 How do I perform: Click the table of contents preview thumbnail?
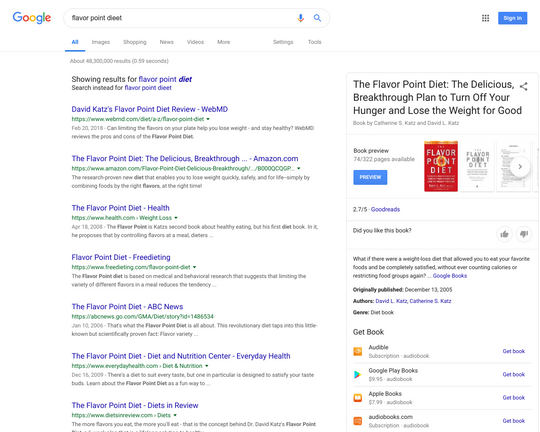[513, 166]
